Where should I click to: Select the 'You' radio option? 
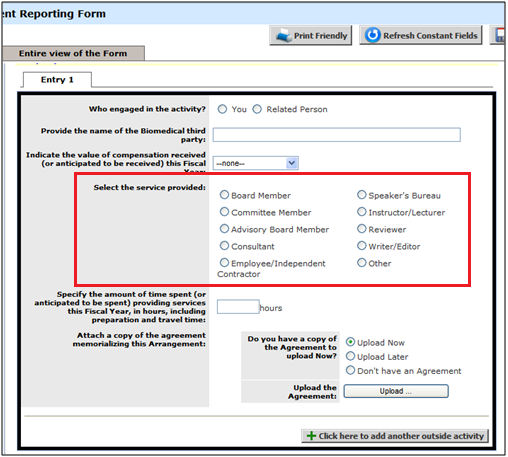coord(222,109)
